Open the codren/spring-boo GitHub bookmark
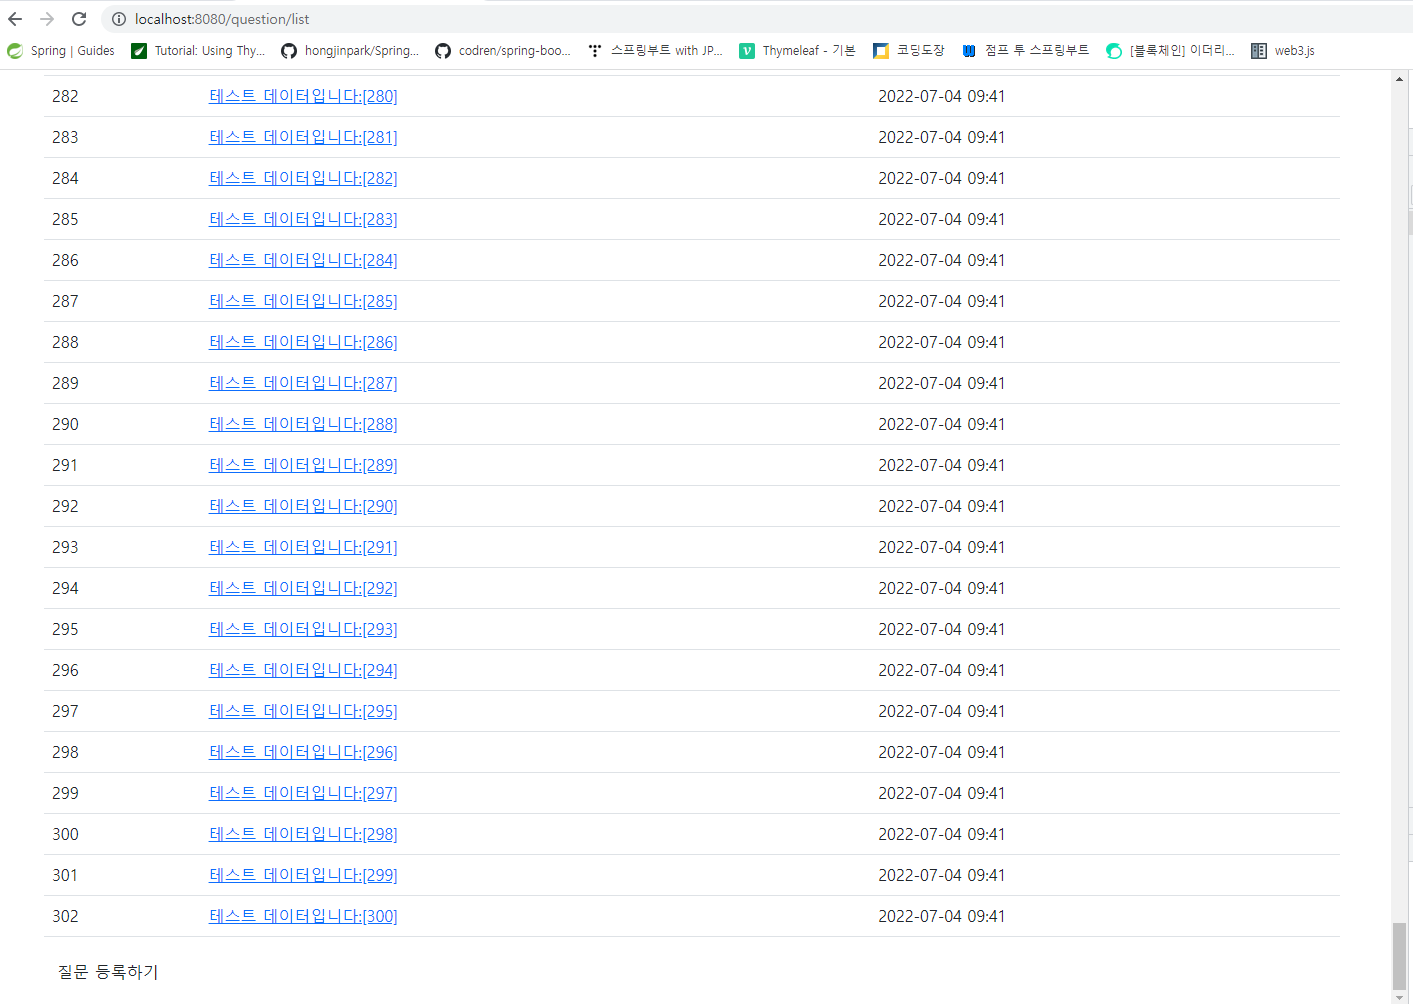This screenshot has height=1004, width=1413. [x=503, y=51]
